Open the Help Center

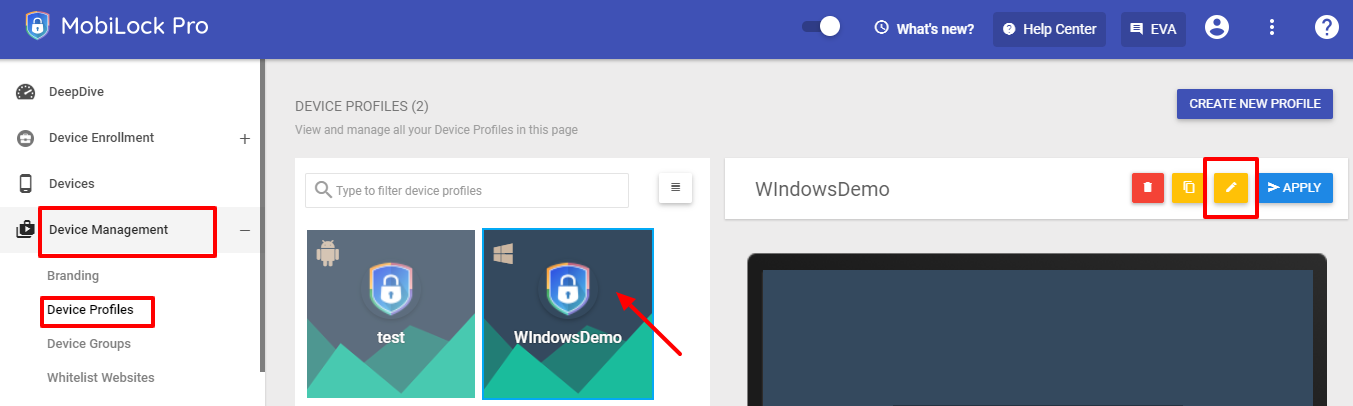[x=1050, y=29]
